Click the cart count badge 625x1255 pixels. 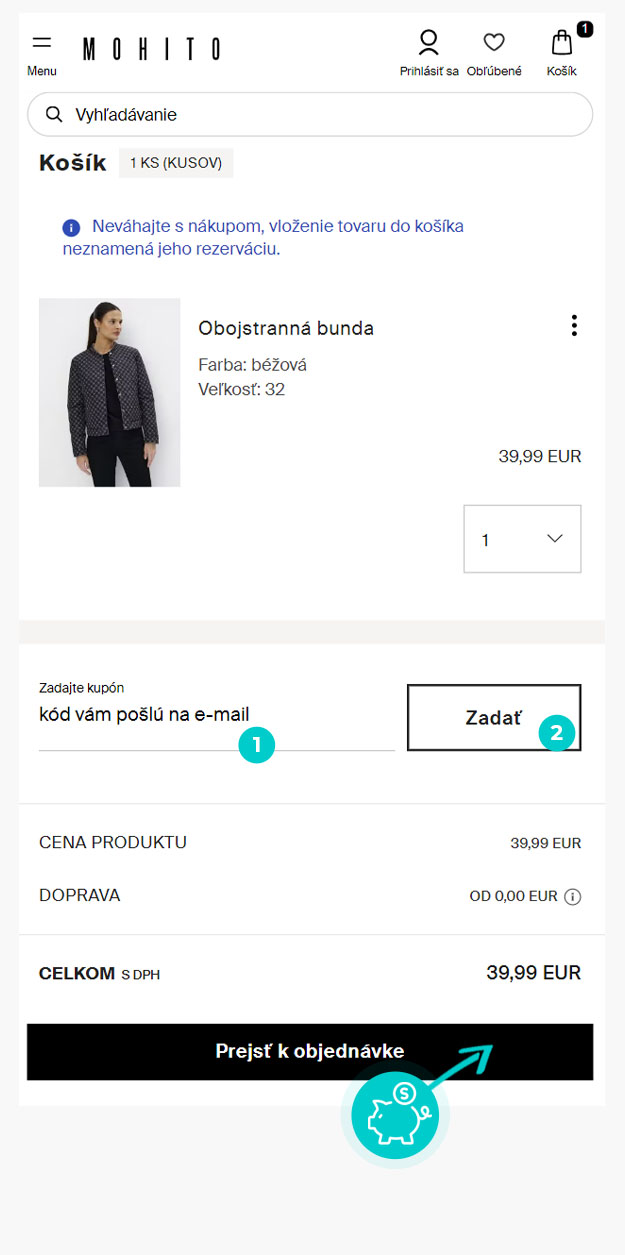coord(585,29)
